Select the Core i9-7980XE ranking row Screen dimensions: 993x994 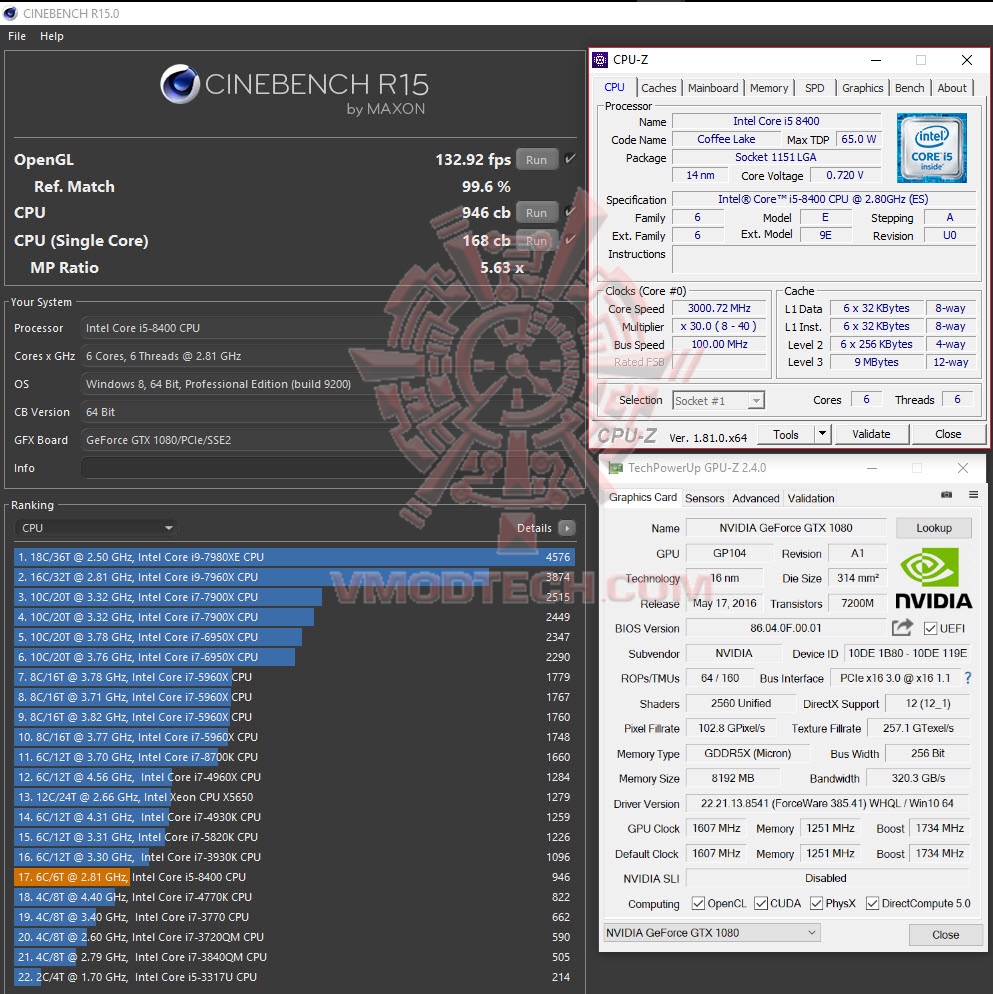tap(294, 557)
